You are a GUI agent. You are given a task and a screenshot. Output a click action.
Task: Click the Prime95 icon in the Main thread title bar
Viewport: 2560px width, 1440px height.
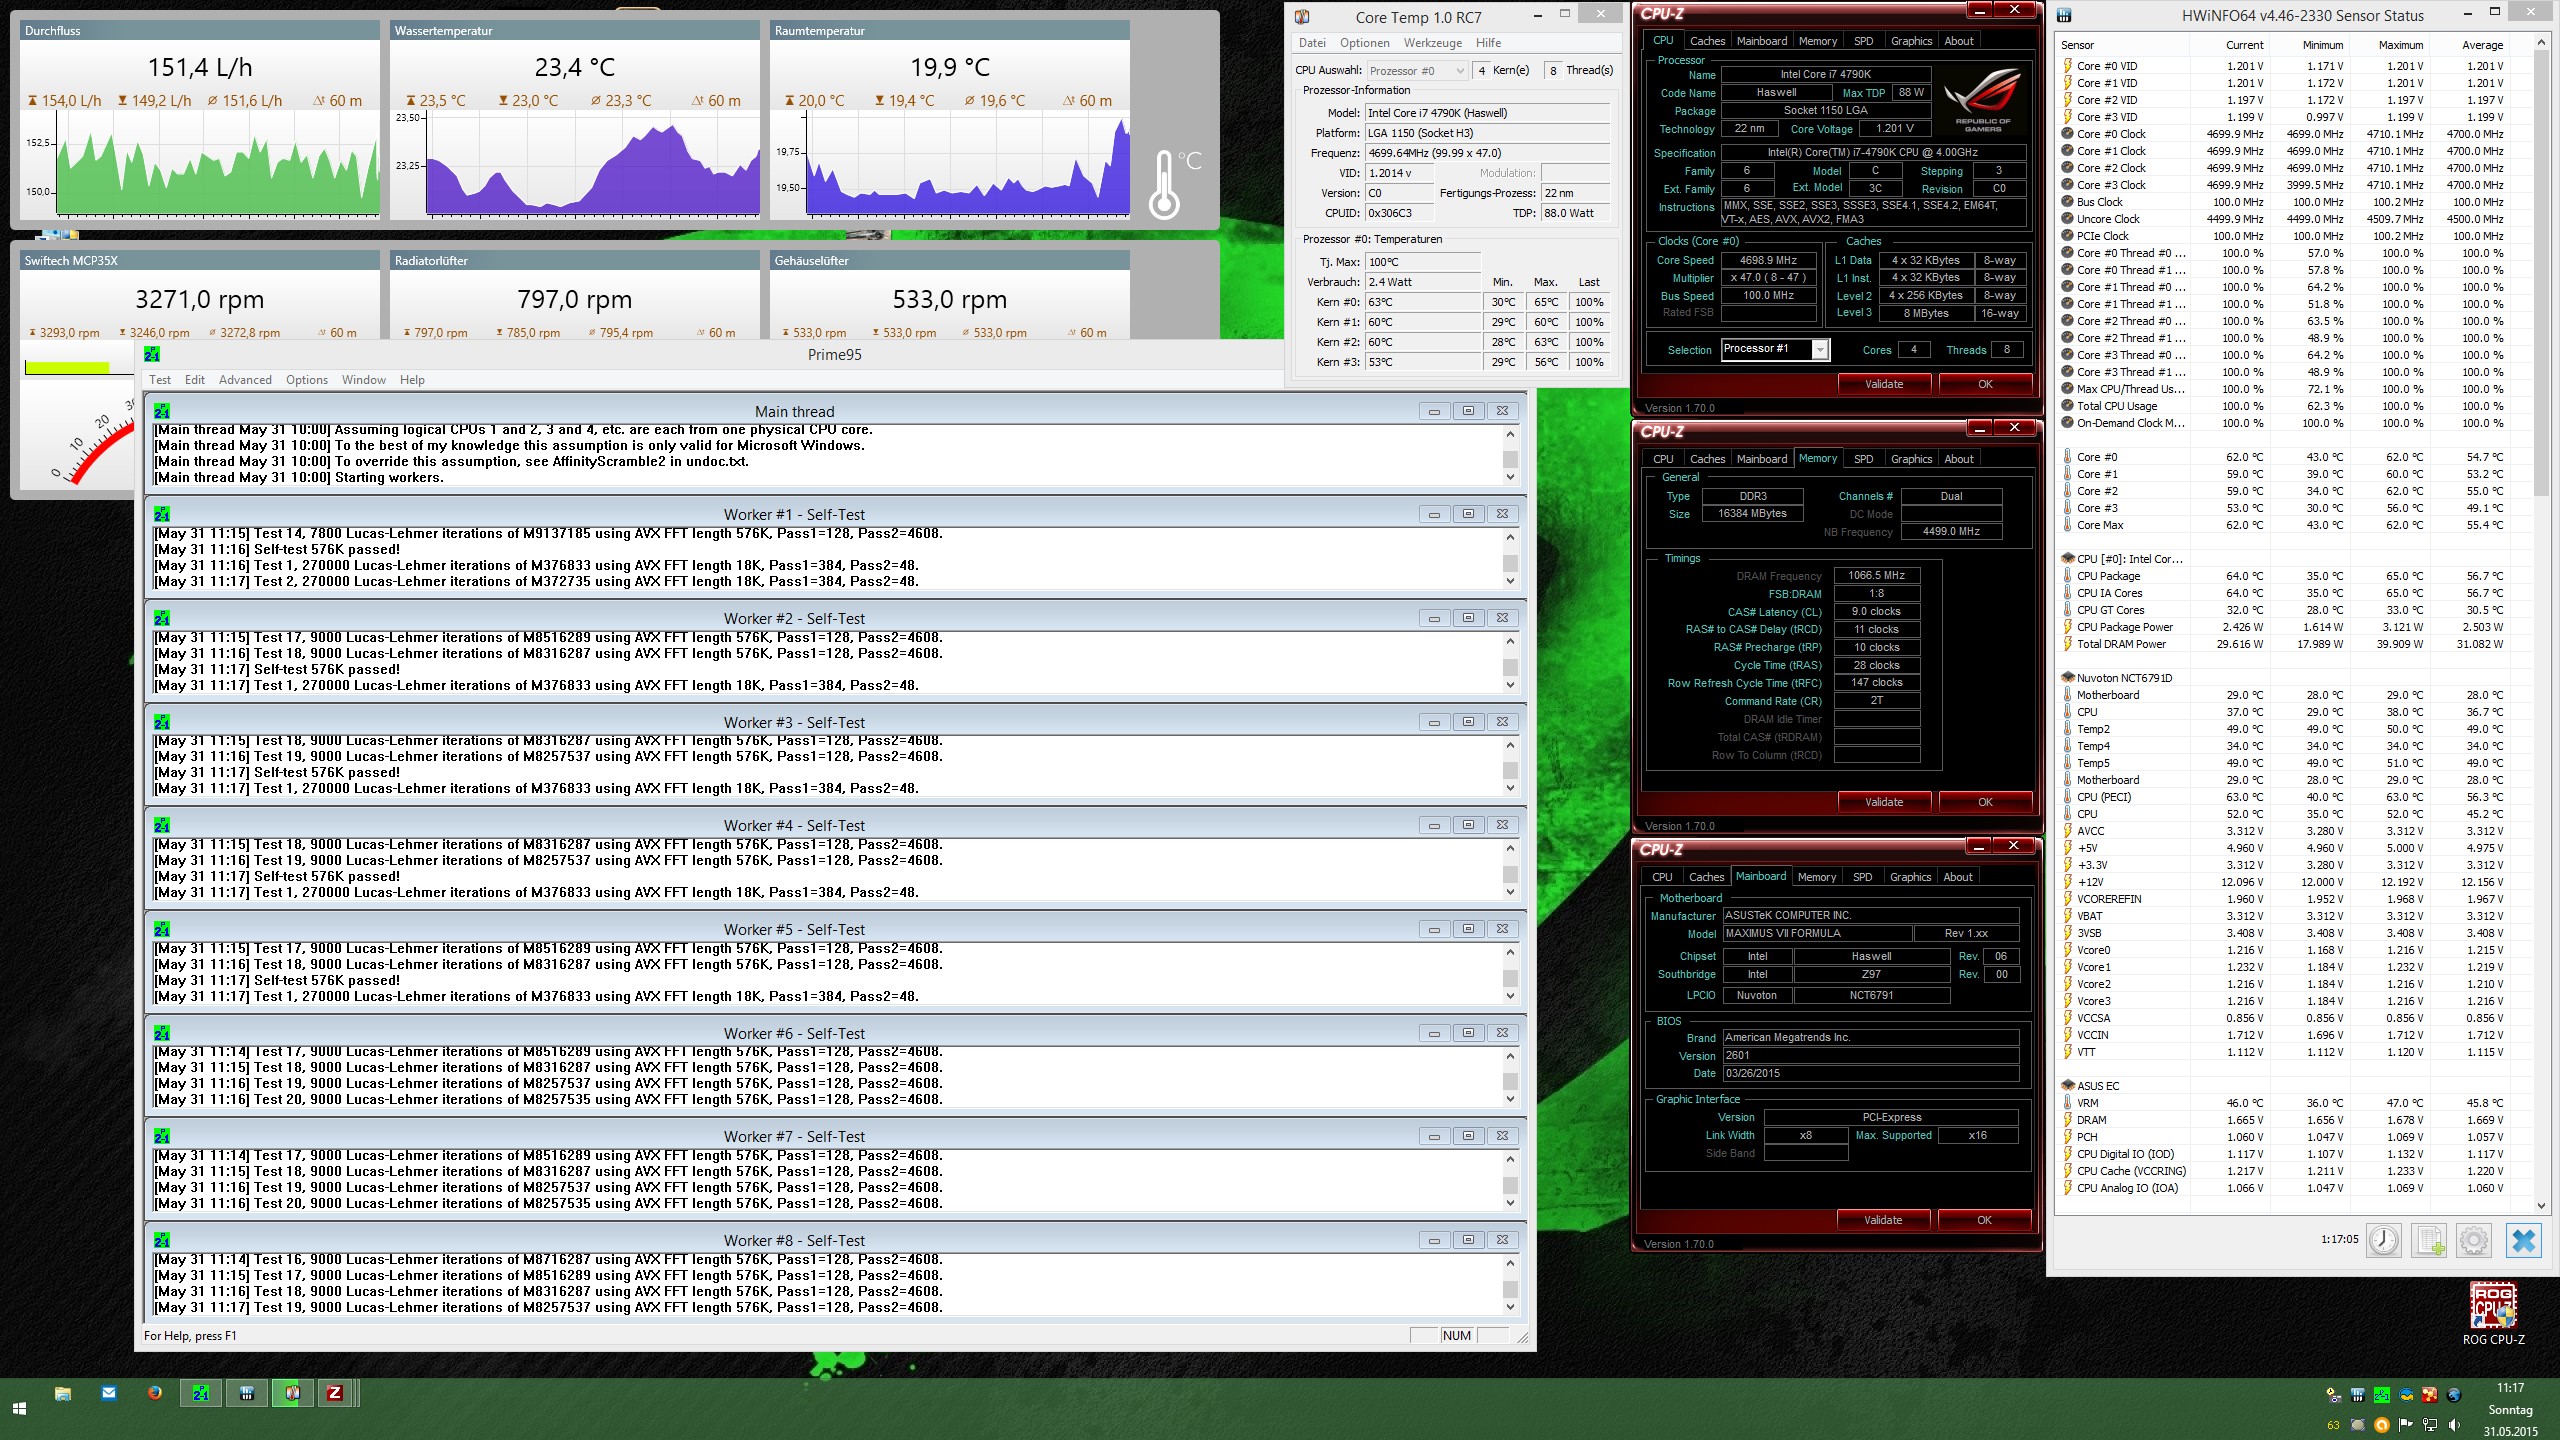162,411
